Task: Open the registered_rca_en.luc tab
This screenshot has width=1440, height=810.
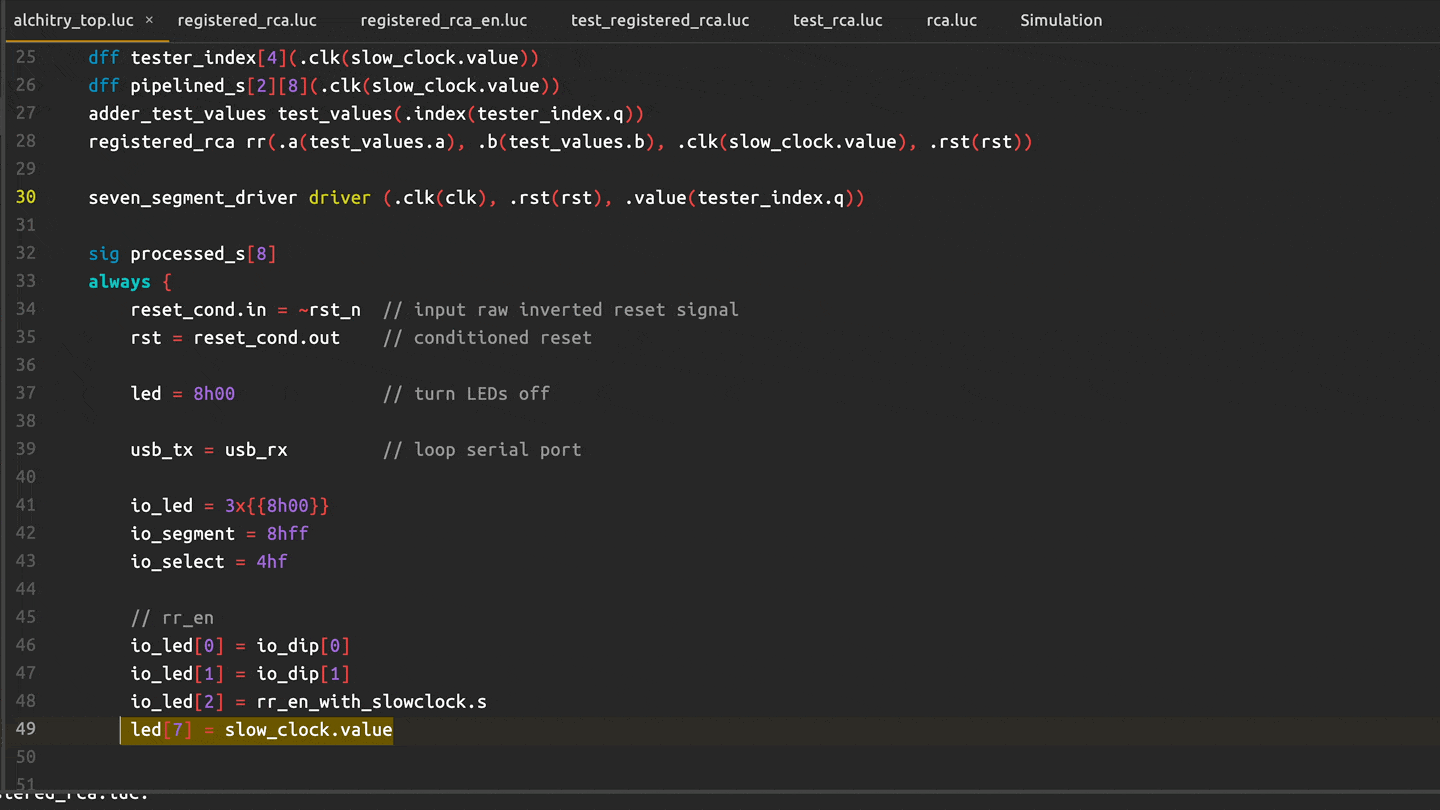Action: tap(443, 20)
